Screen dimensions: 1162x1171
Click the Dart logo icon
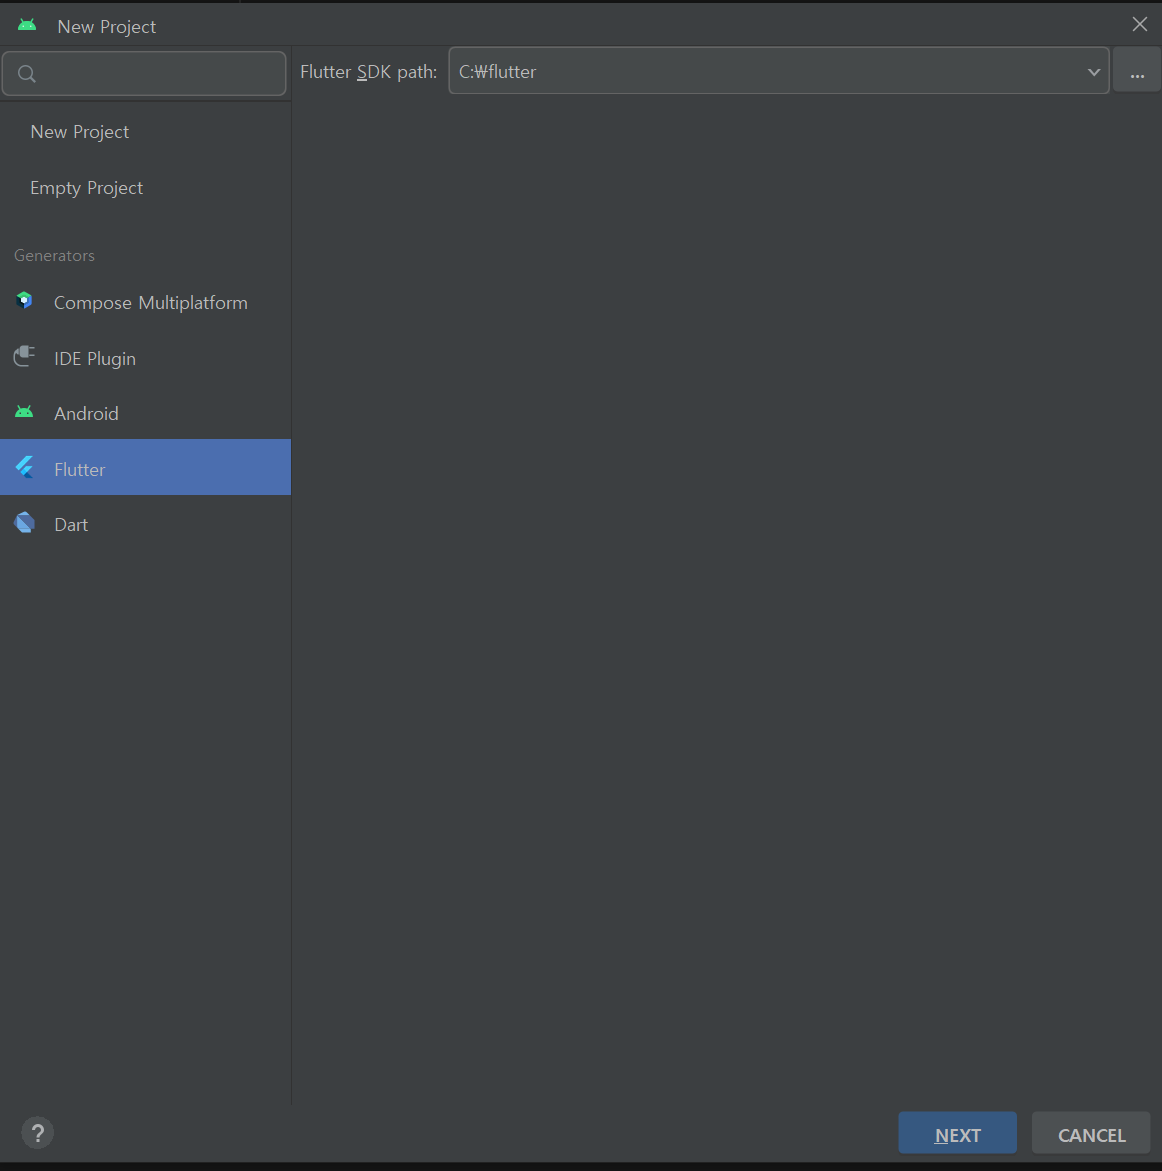25,523
